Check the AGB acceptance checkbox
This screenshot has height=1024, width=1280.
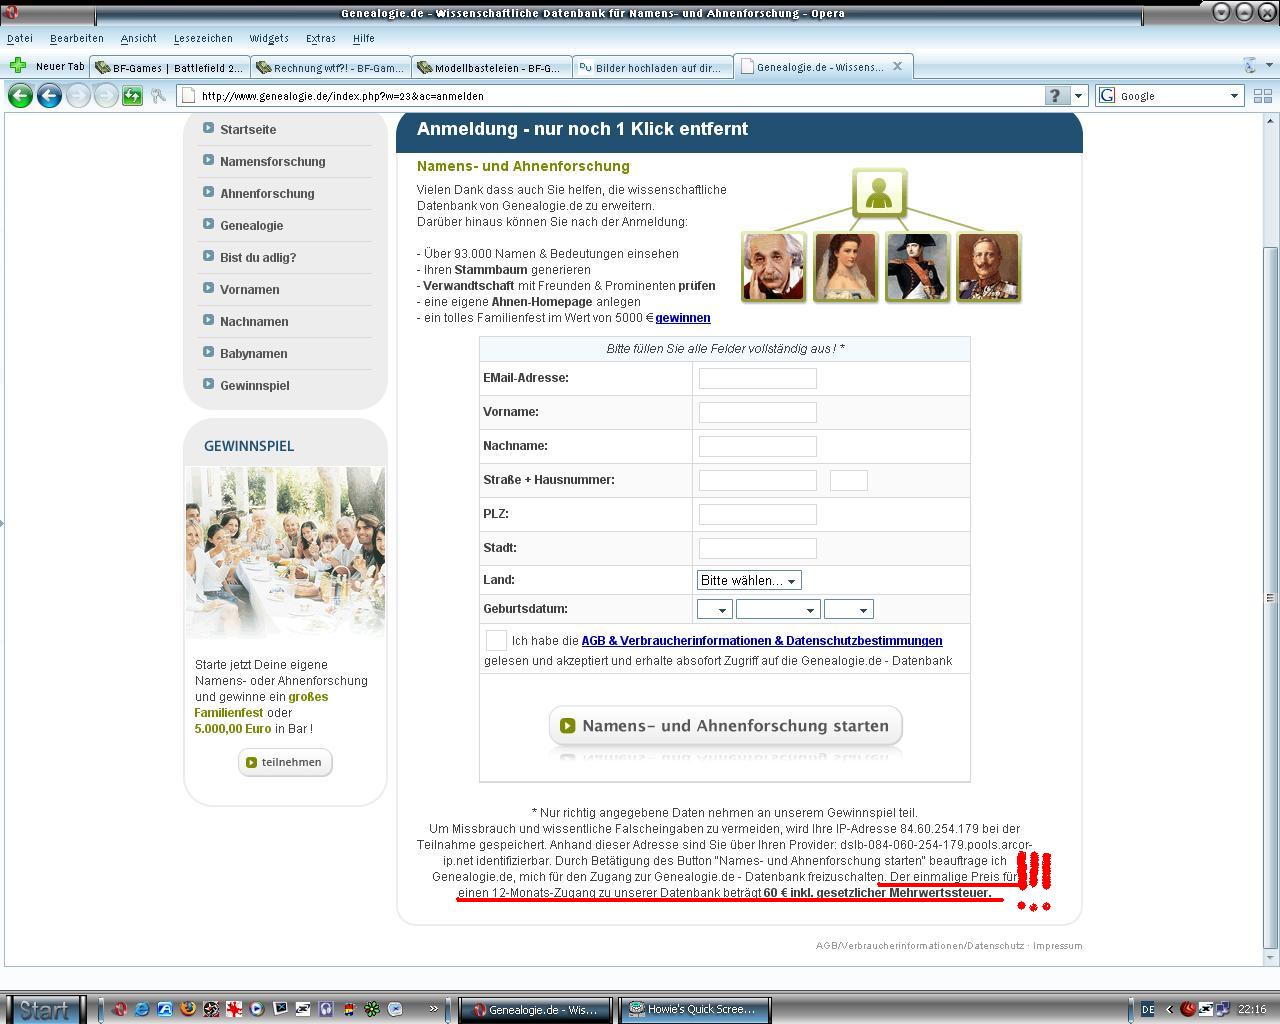pyautogui.click(x=496, y=640)
